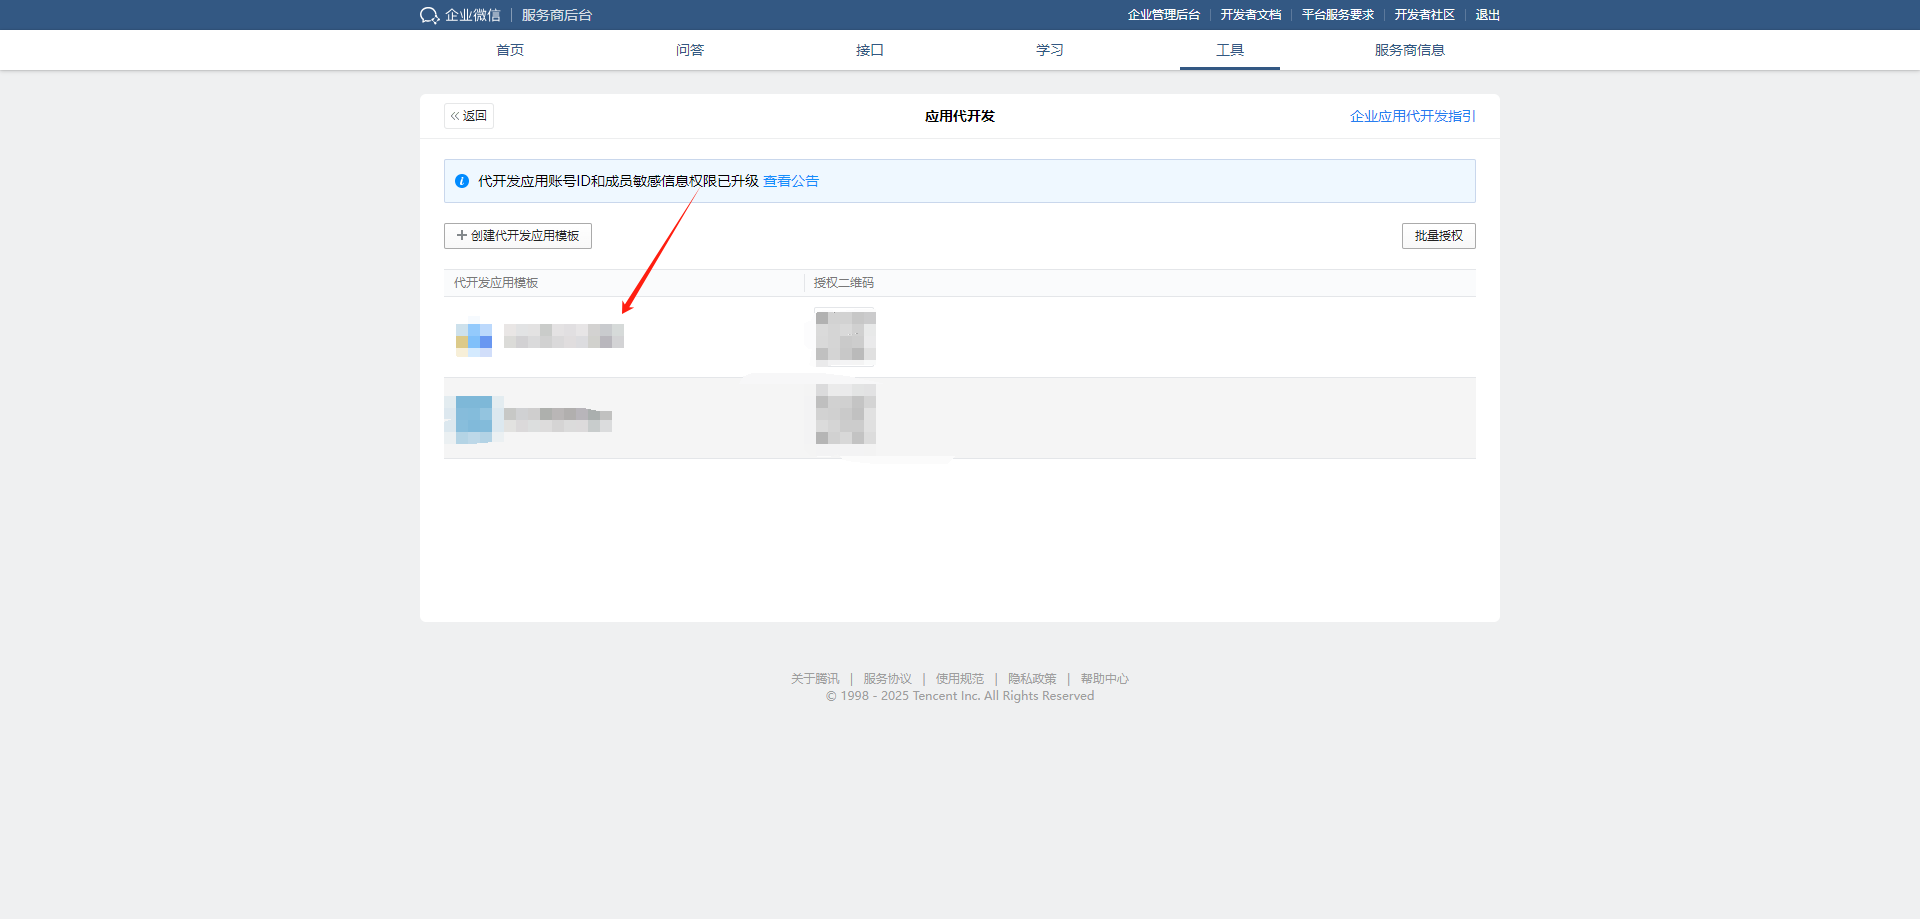This screenshot has width=1920, height=919.
Task: Open 开发者文档 in top bar
Action: [x=1250, y=15]
